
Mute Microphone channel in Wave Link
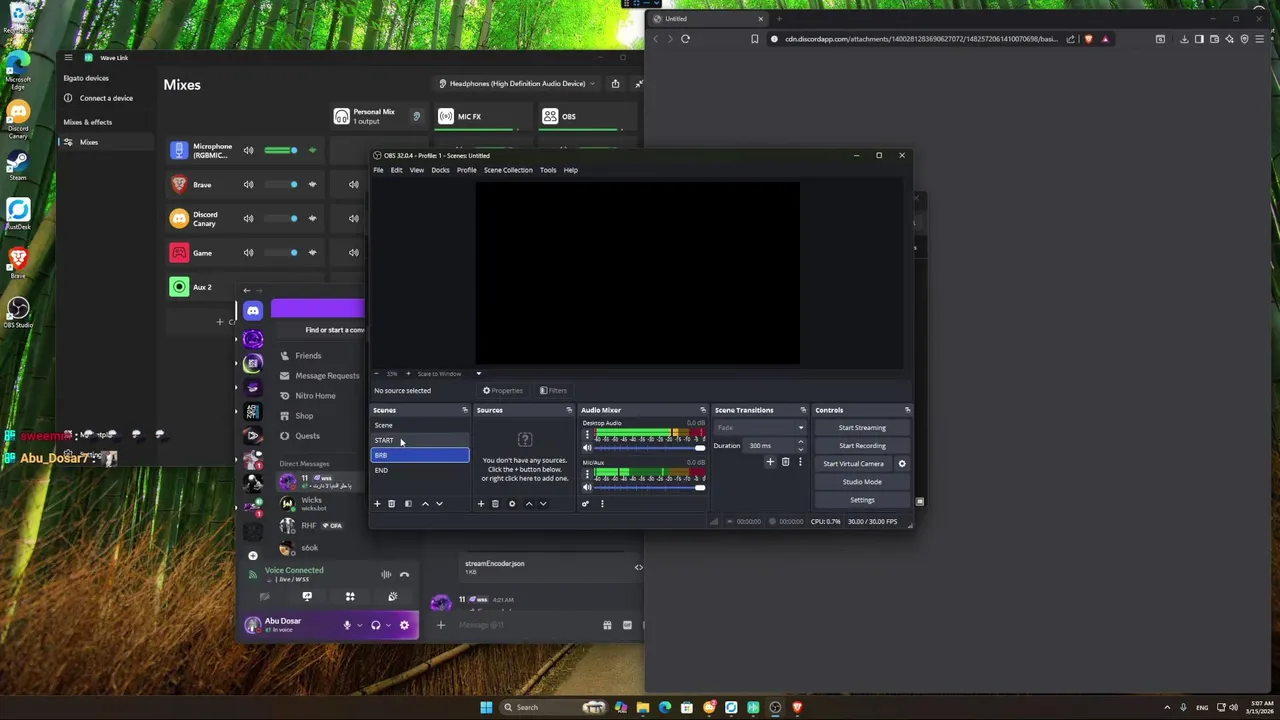click(248, 150)
